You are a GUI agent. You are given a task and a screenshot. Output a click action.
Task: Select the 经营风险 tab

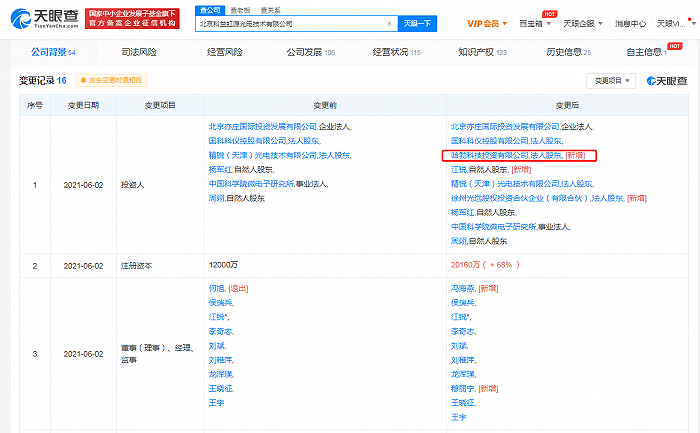pyautogui.click(x=225, y=52)
